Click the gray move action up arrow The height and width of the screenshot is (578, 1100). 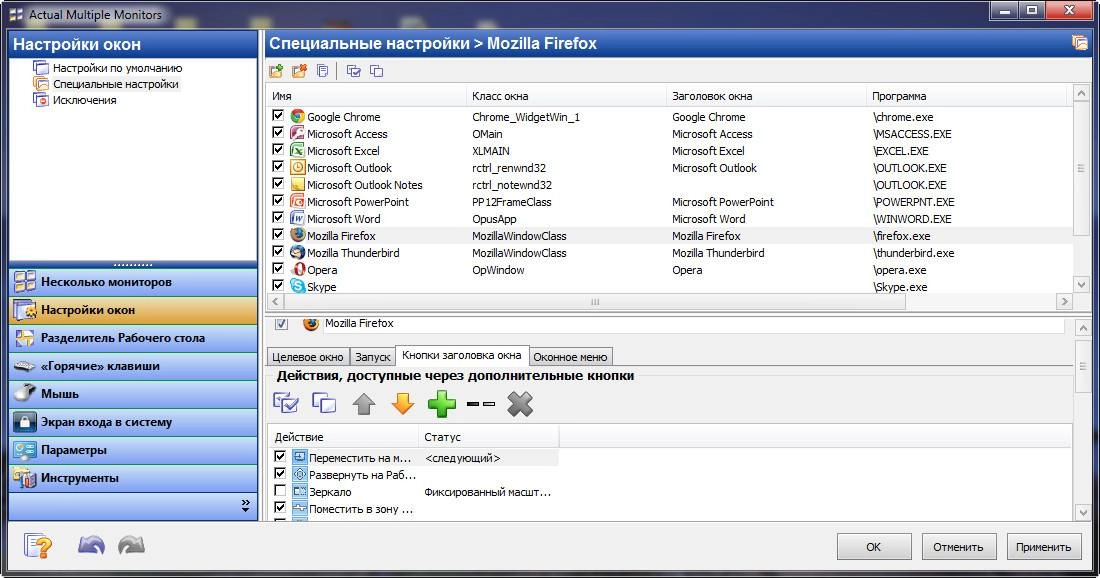click(x=363, y=404)
